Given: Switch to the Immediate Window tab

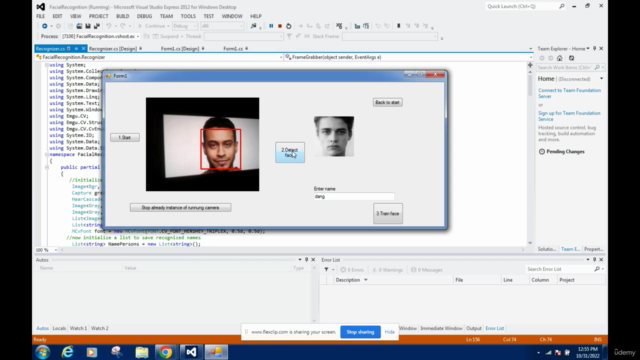Looking at the screenshot, I should [x=441, y=328].
